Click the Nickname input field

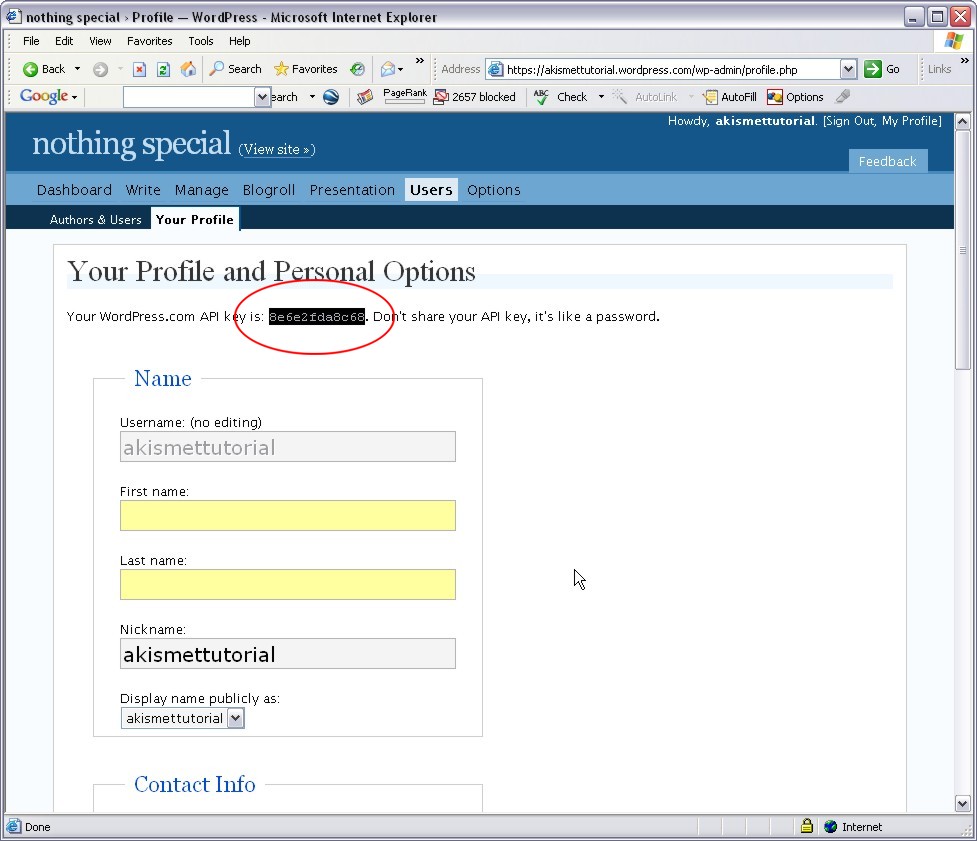[288, 653]
